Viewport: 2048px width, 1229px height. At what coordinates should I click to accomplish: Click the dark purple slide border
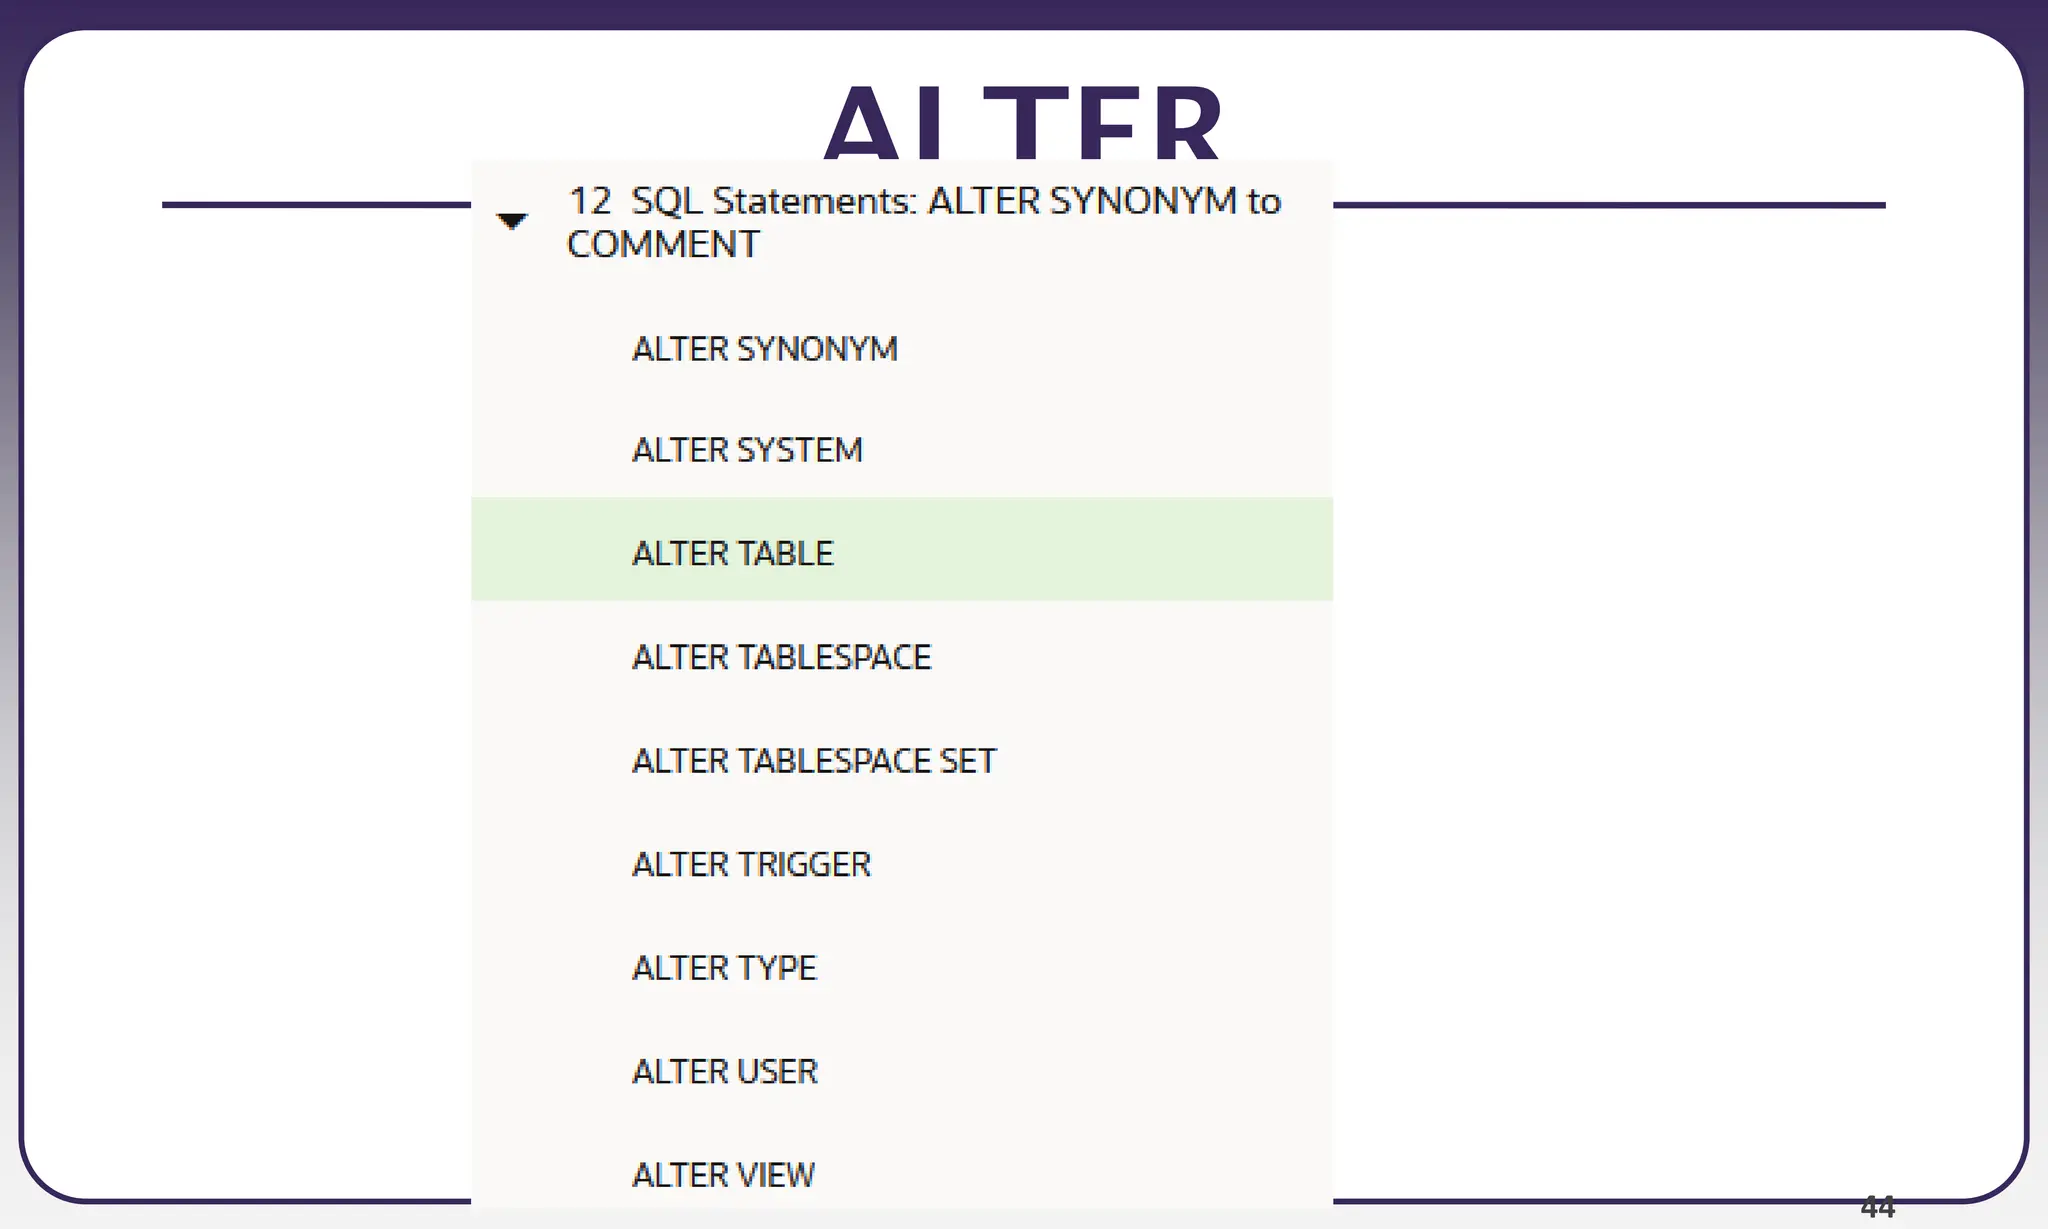[x=1023, y=12]
